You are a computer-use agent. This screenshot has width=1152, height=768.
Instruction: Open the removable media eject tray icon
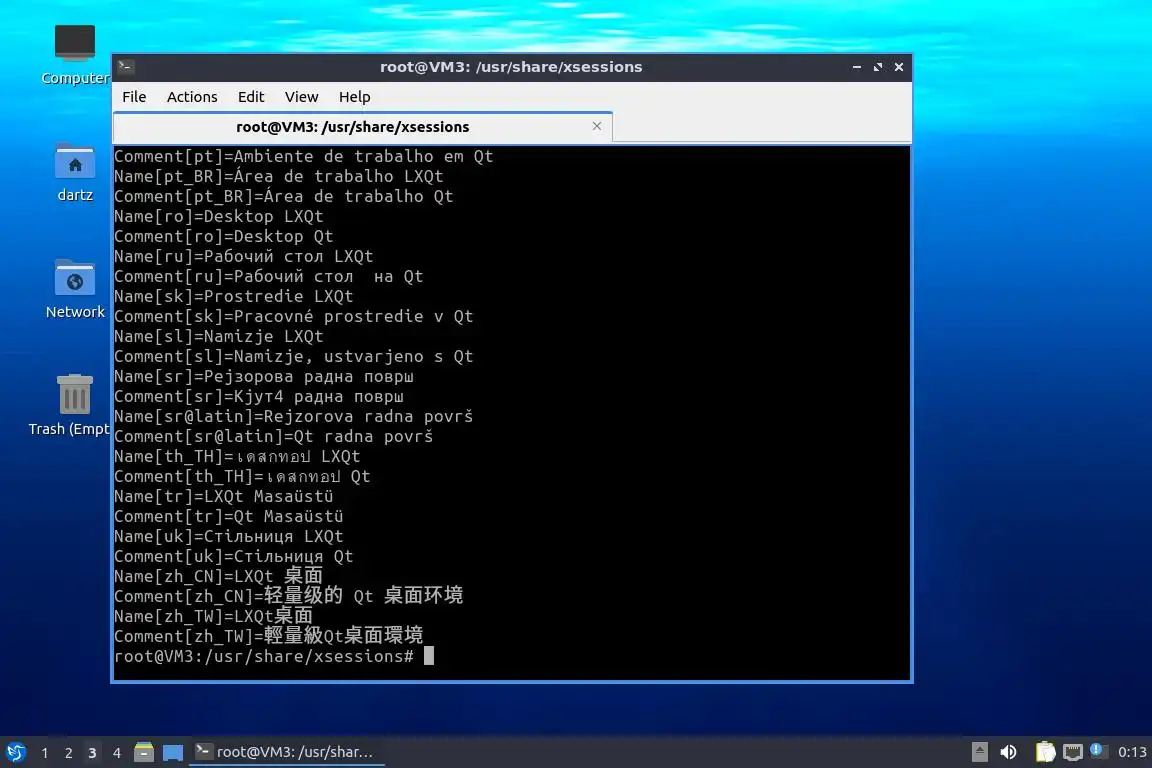click(979, 752)
